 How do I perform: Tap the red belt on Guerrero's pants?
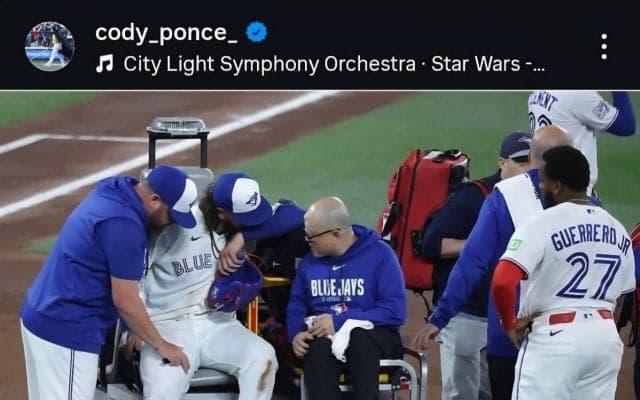pyautogui.click(x=580, y=316)
